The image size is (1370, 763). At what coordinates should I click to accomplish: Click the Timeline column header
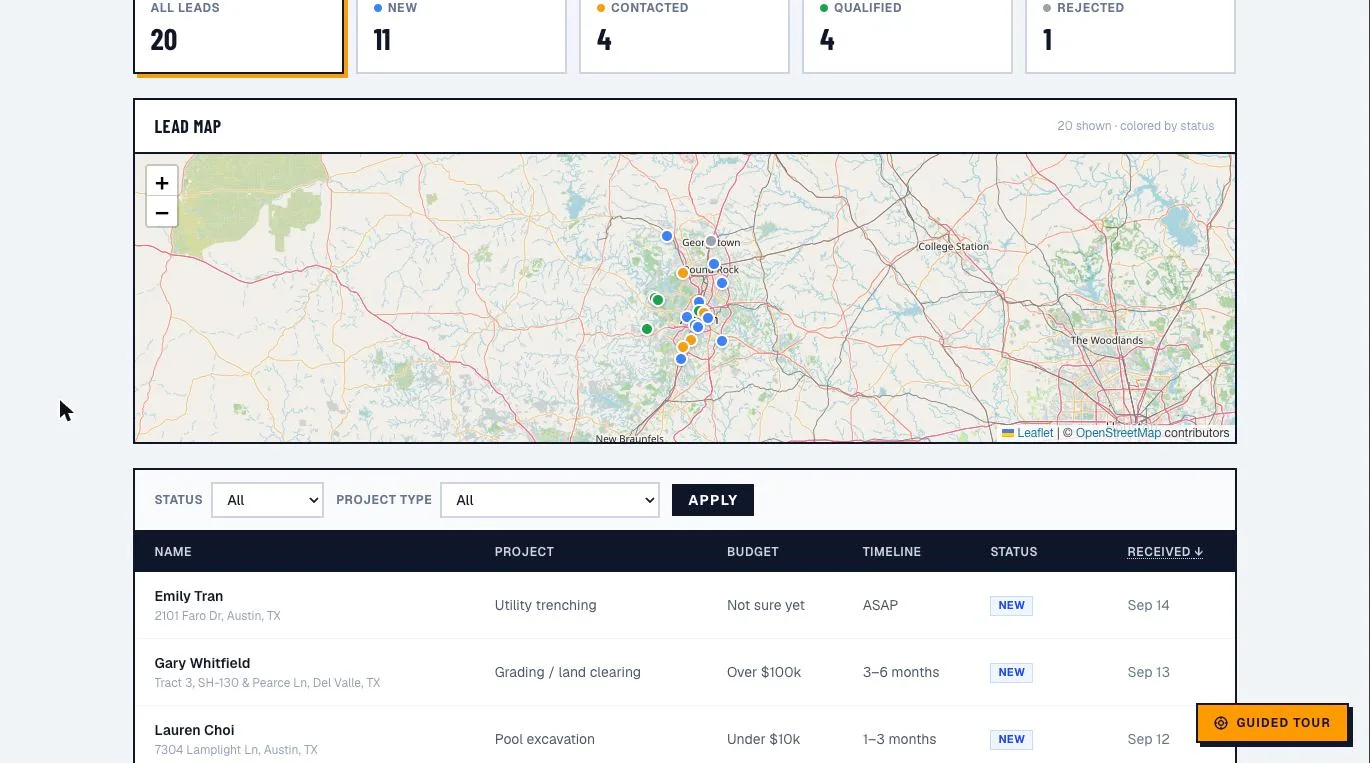tap(892, 552)
